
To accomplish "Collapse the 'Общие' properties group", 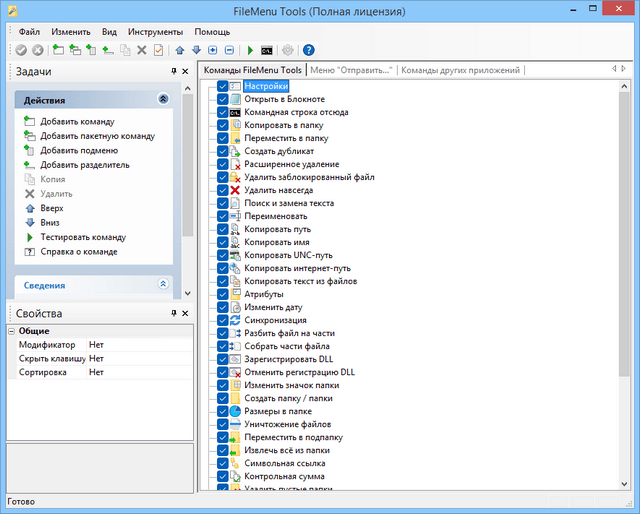I will (x=12, y=331).
